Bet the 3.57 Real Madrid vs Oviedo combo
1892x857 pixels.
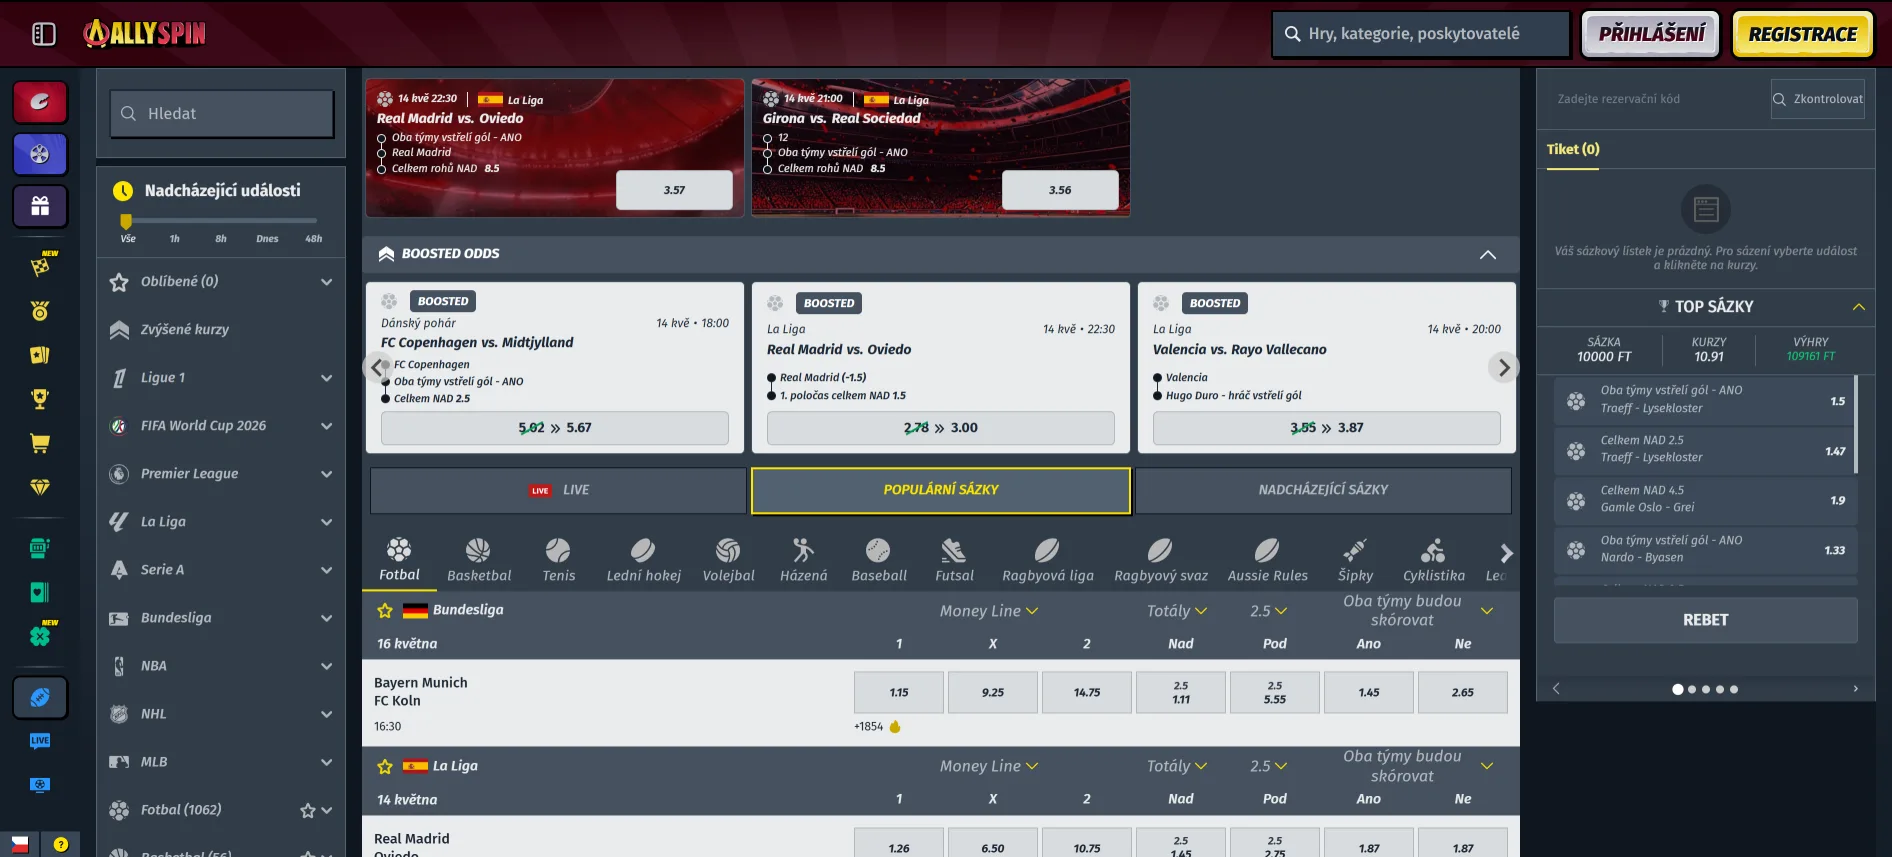(x=674, y=190)
